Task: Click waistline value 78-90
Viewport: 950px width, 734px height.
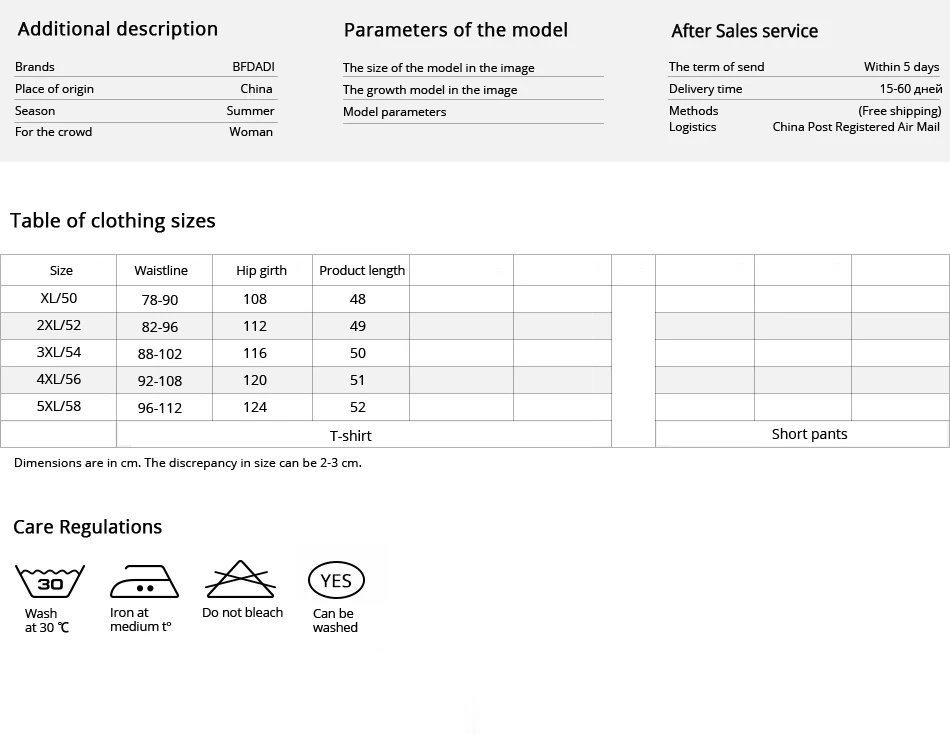Action: pyautogui.click(x=160, y=299)
